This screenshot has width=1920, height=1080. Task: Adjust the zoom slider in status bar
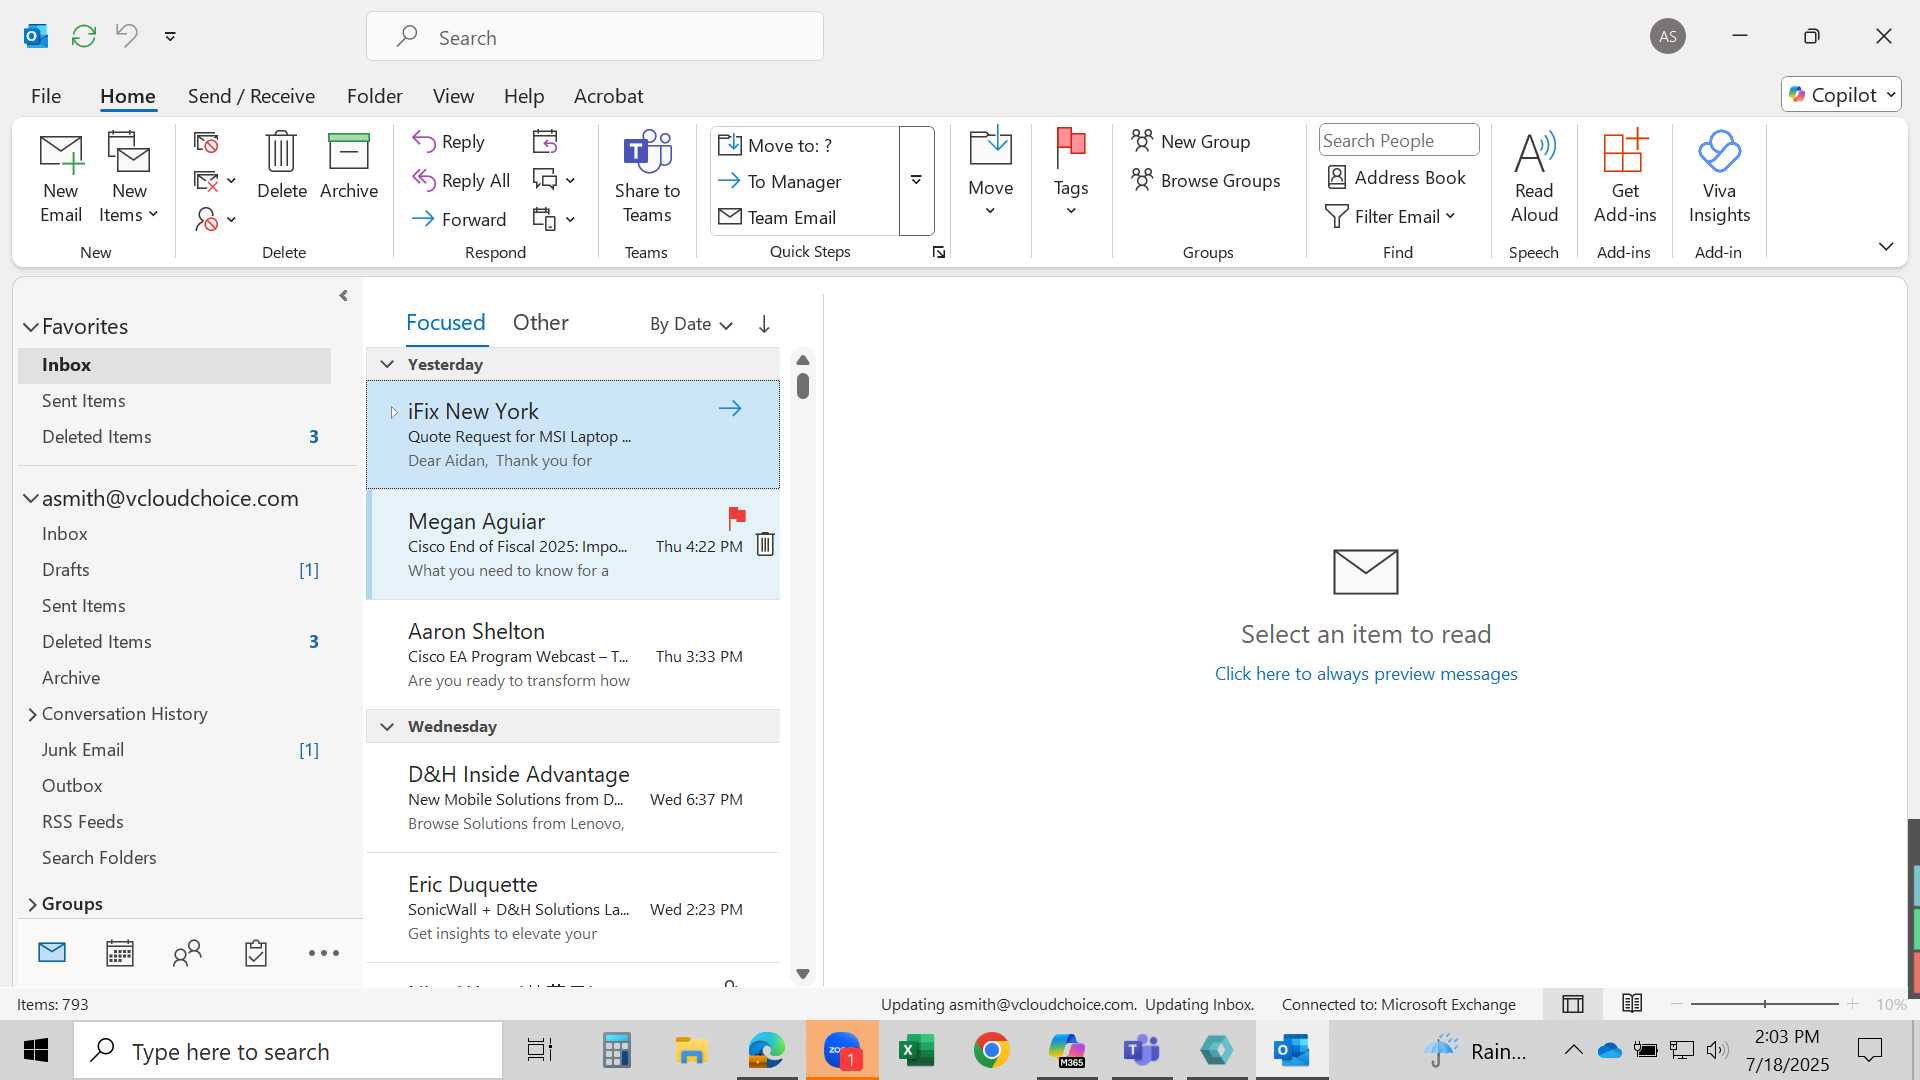(1765, 1004)
